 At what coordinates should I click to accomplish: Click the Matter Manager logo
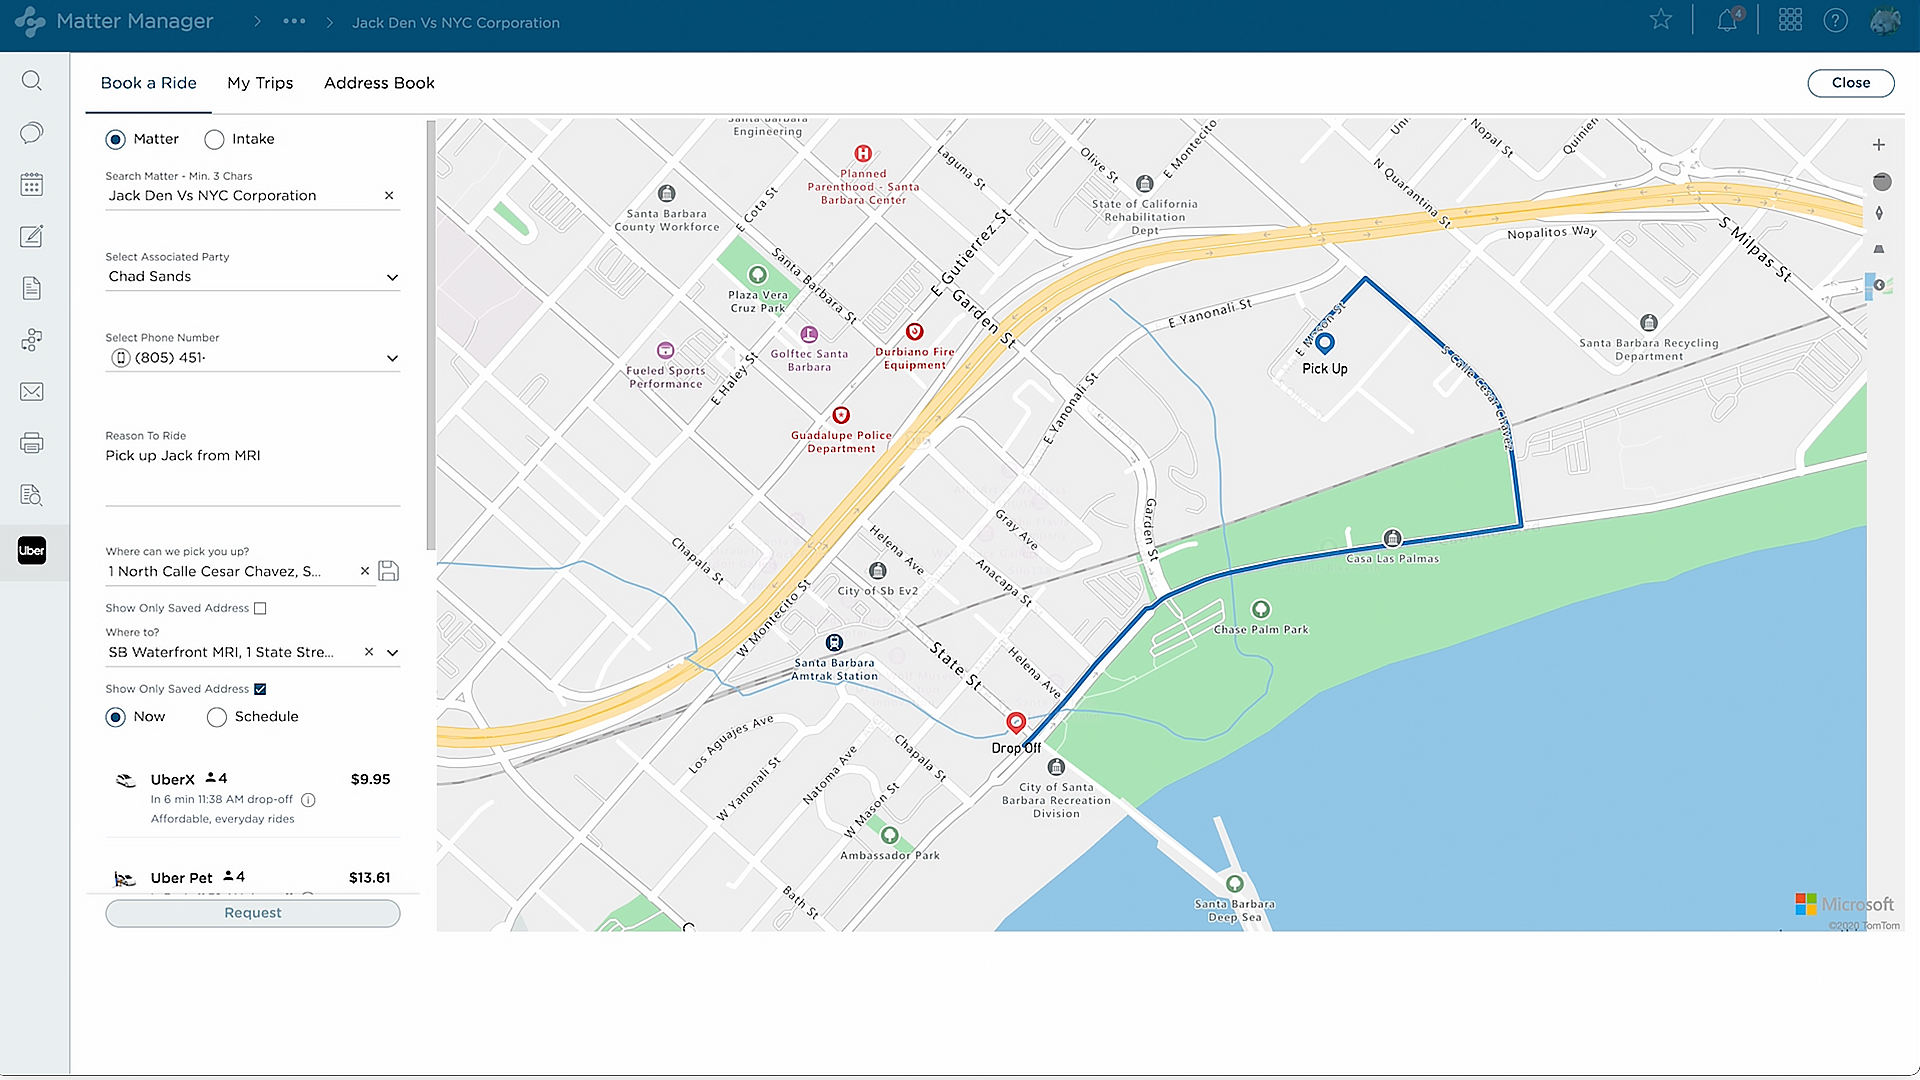(x=30, y=21)
